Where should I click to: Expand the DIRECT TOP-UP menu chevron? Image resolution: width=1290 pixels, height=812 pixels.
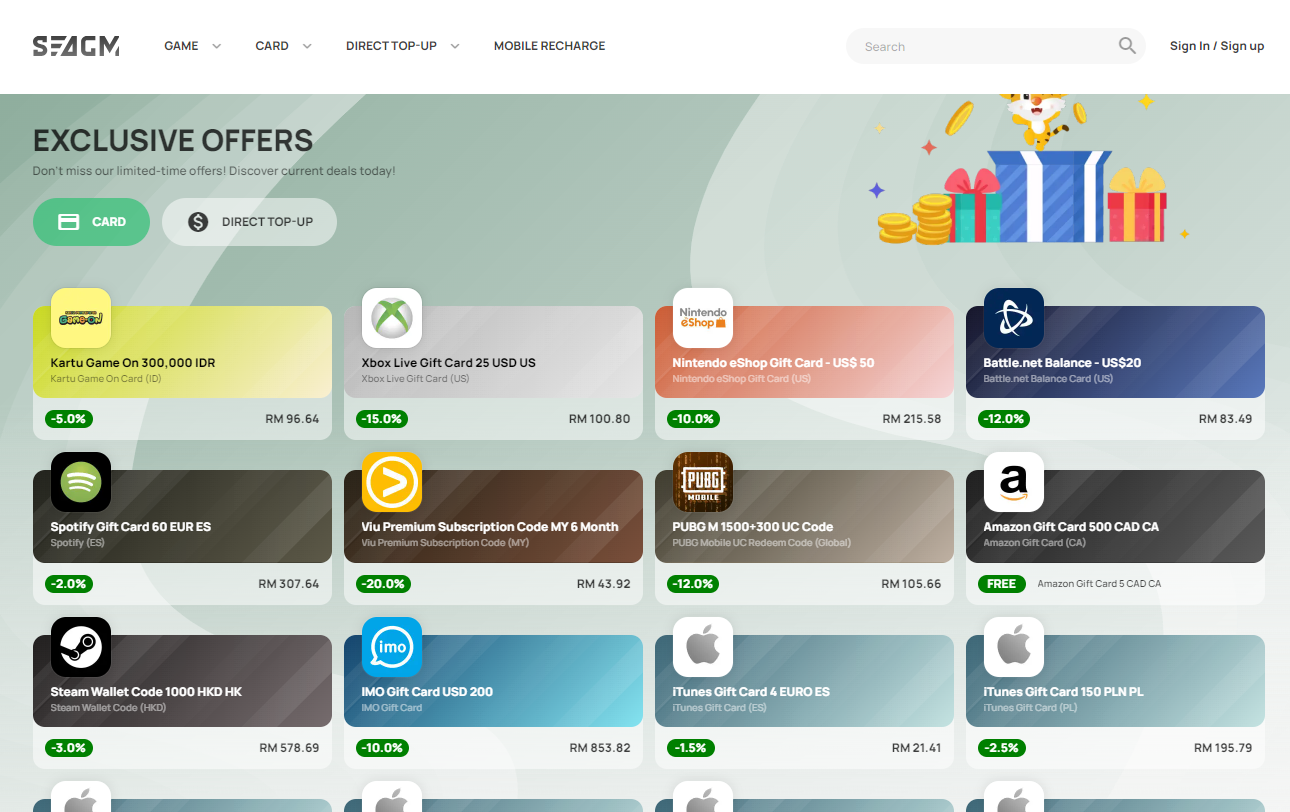[455, 46]
